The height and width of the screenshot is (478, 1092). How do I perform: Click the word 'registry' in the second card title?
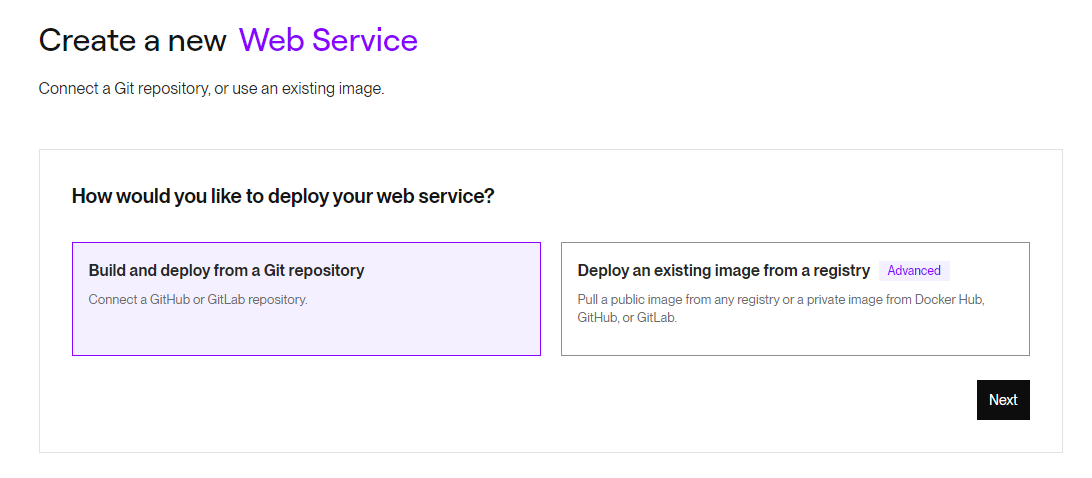[x=842, y=270]
